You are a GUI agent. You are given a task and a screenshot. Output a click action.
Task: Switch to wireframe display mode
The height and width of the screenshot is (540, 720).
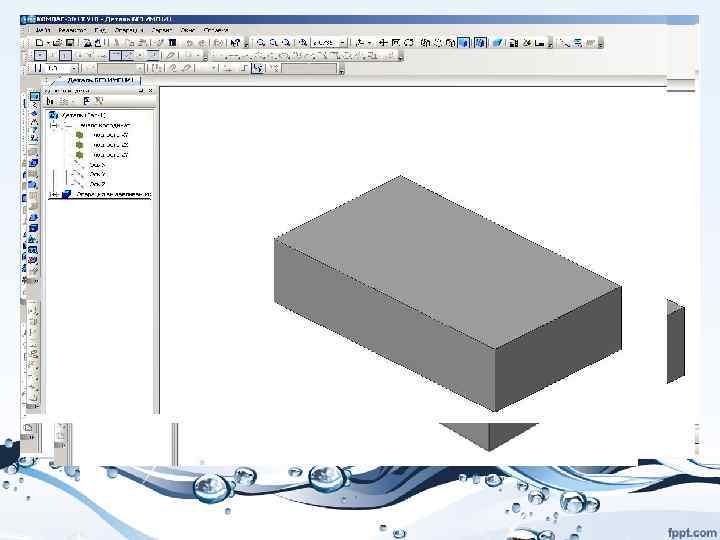click(425, 43)
